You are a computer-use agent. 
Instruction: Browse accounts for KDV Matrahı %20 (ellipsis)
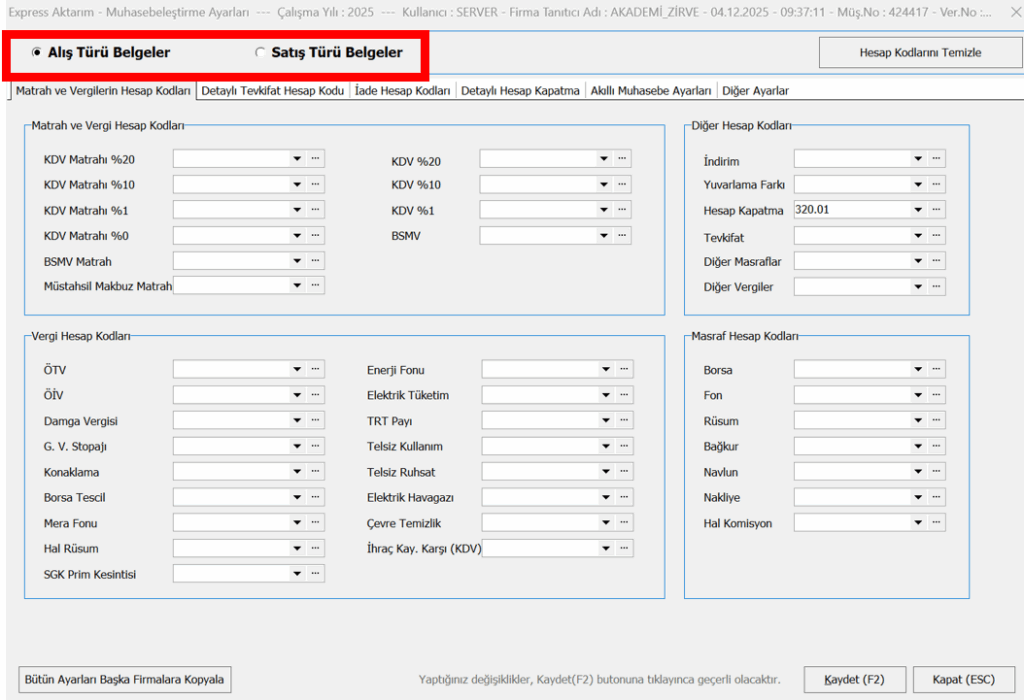pyautogui.click(x=315, y=159)
